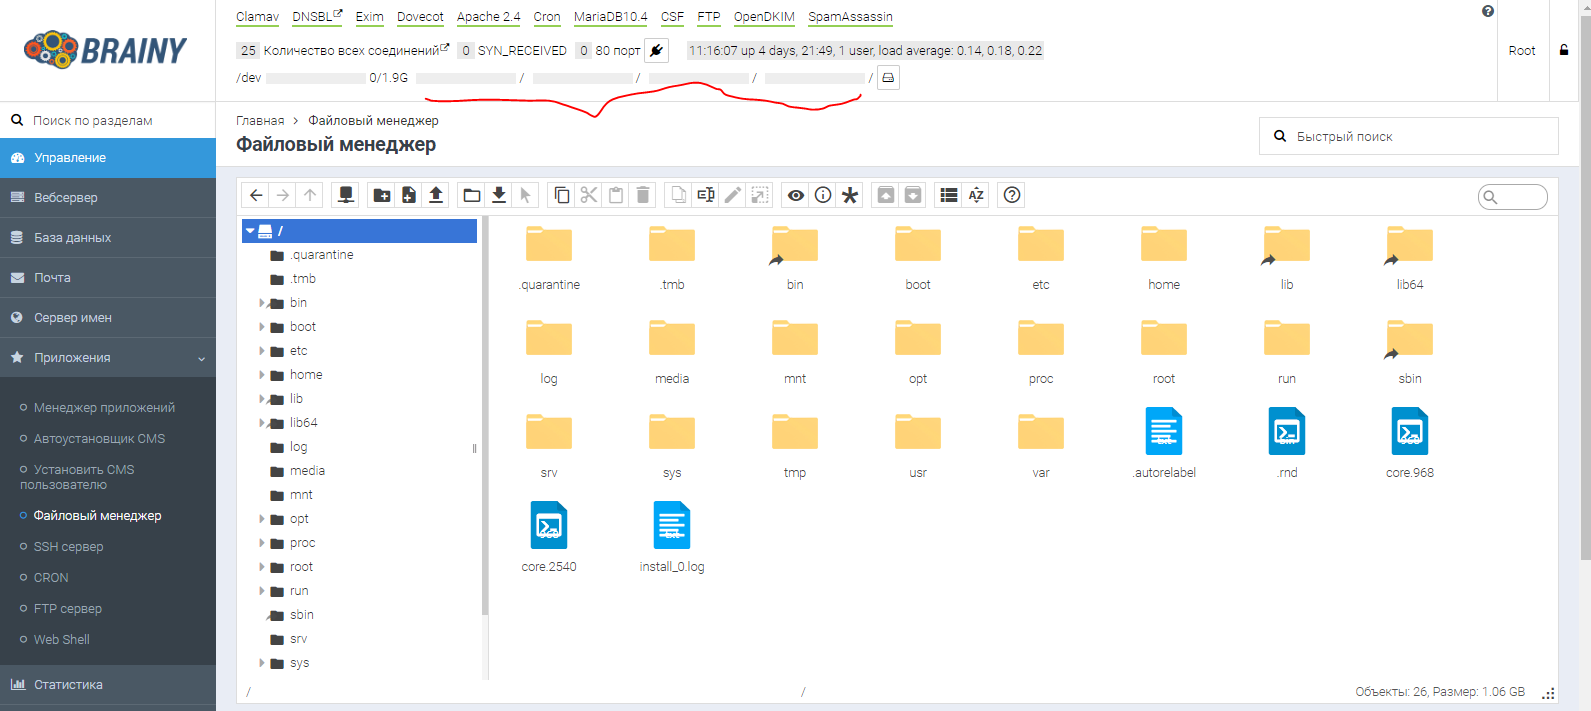Expand the home folder tree node
The image size is (1591, 711).
[262, 375]
